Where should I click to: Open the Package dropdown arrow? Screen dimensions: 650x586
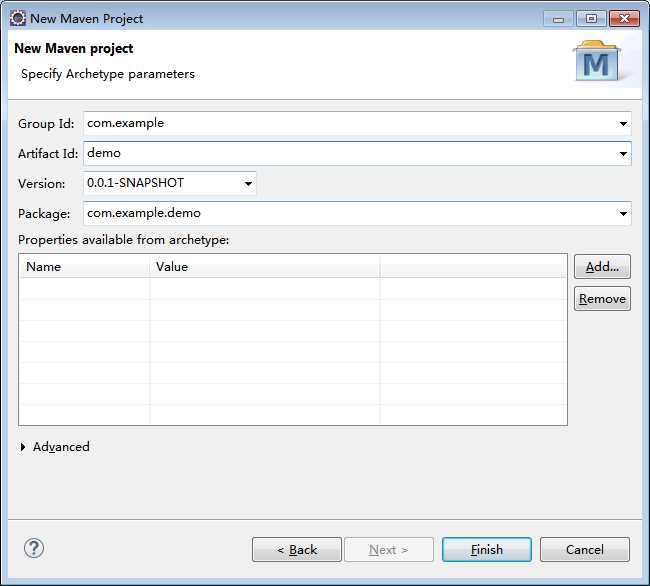click(x=623, y=213)
